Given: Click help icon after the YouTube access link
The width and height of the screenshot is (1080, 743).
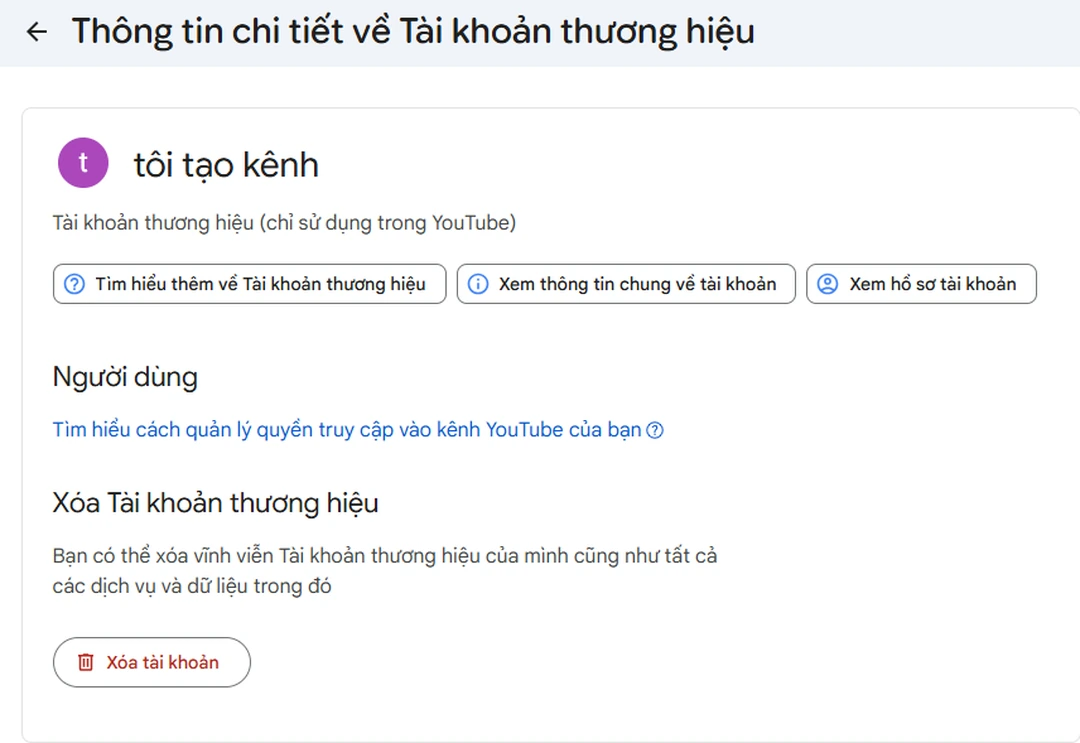Looking at the screenshot, I should tap(655, 430).
